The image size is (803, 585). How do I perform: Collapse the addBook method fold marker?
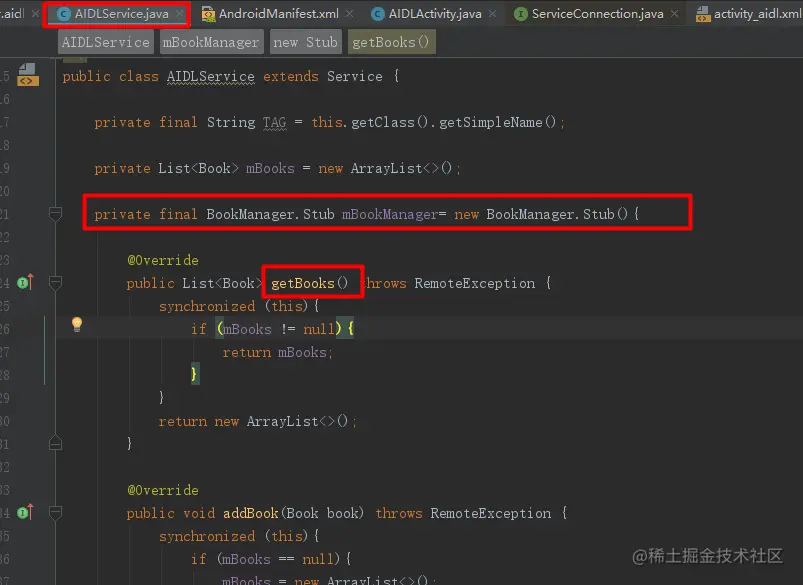coord(55,512)
